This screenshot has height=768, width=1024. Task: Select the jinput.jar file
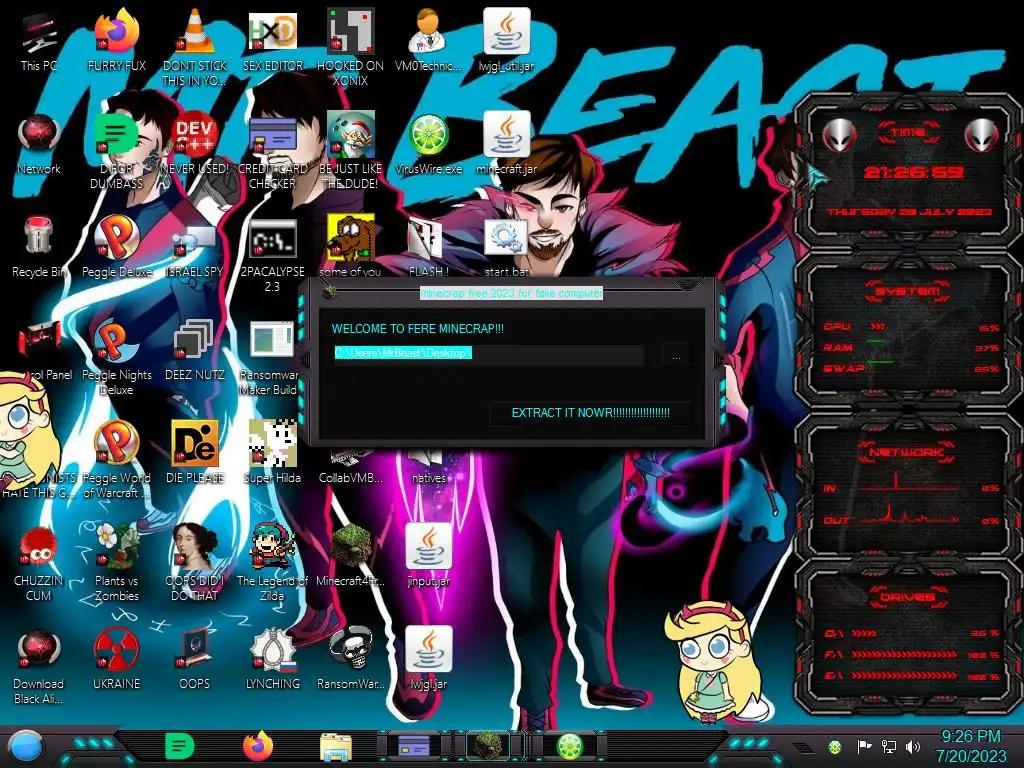428,555
